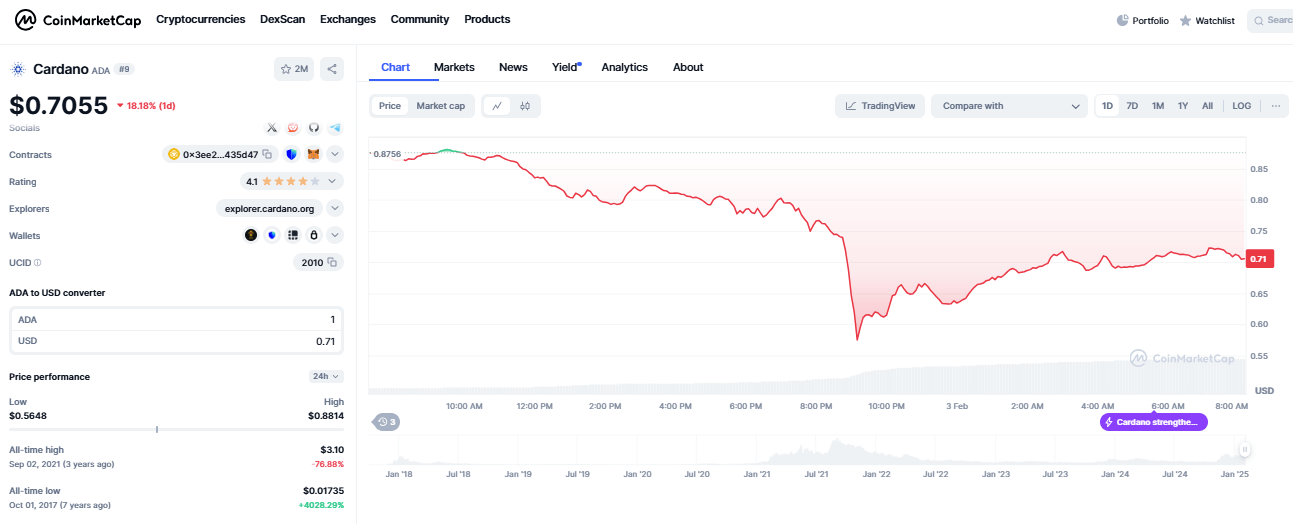
Task: Enable LOG scale on the chart
Action: point(1241,106)
